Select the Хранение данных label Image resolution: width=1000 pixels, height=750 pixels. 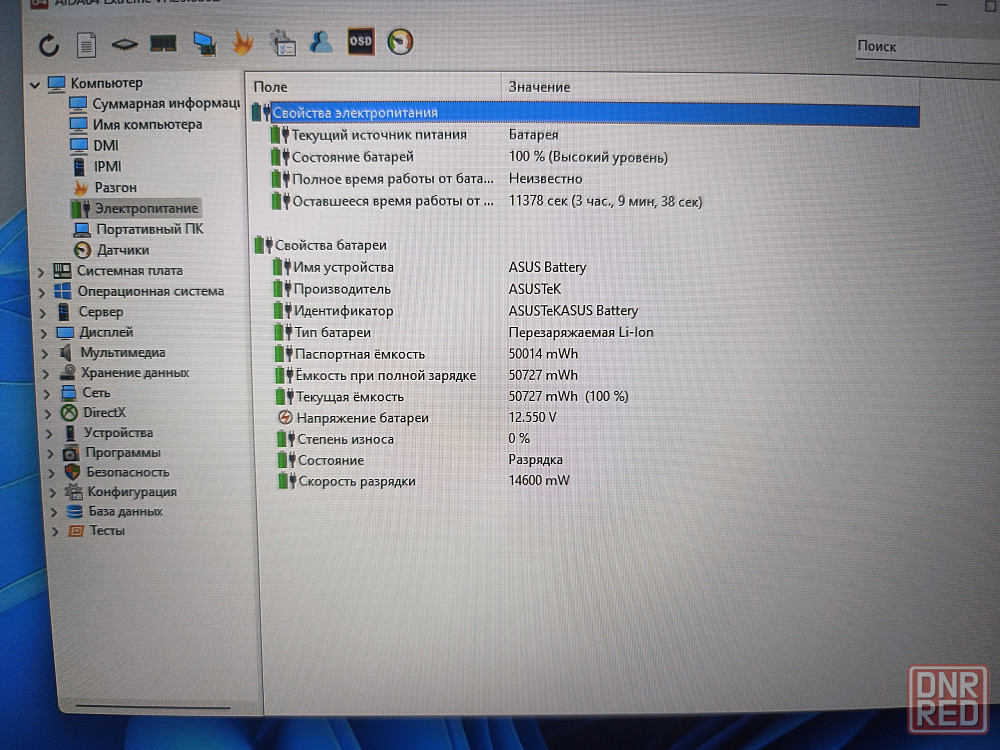135,373
